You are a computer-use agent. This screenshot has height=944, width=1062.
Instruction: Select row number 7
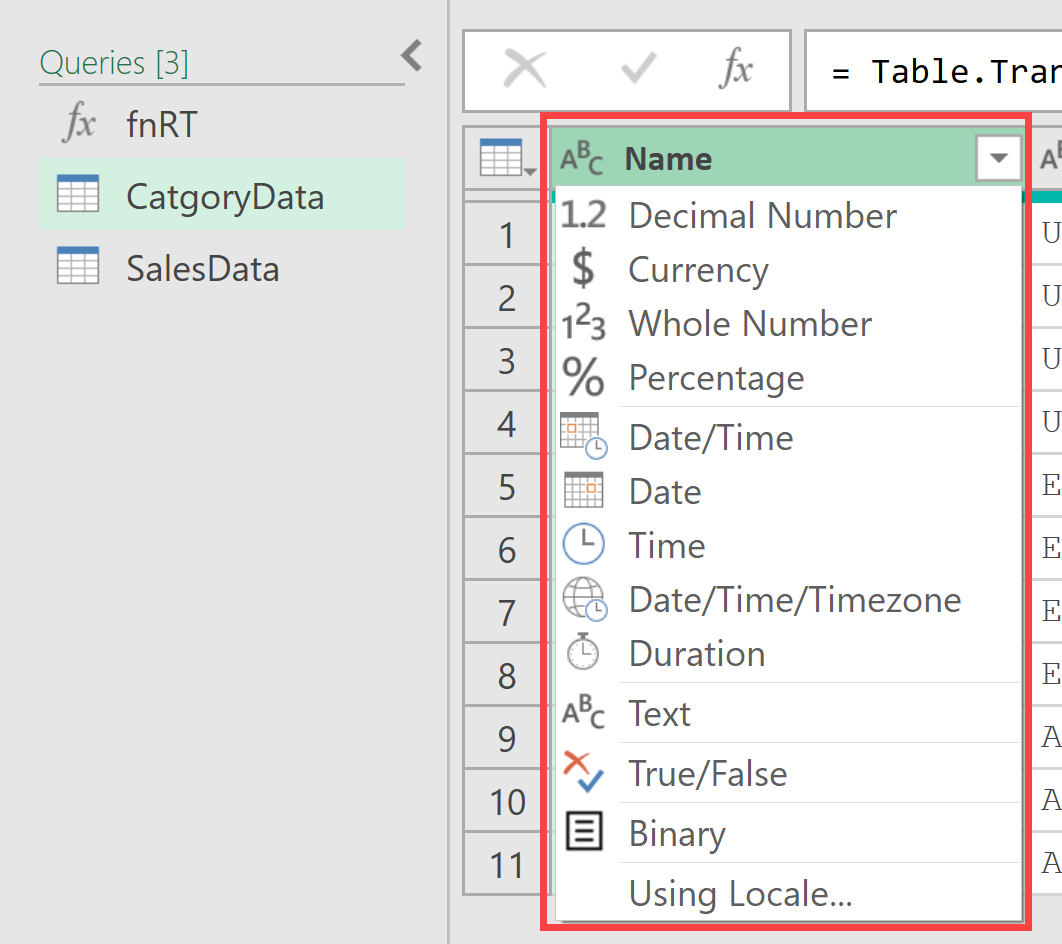(x=507, y=613)
